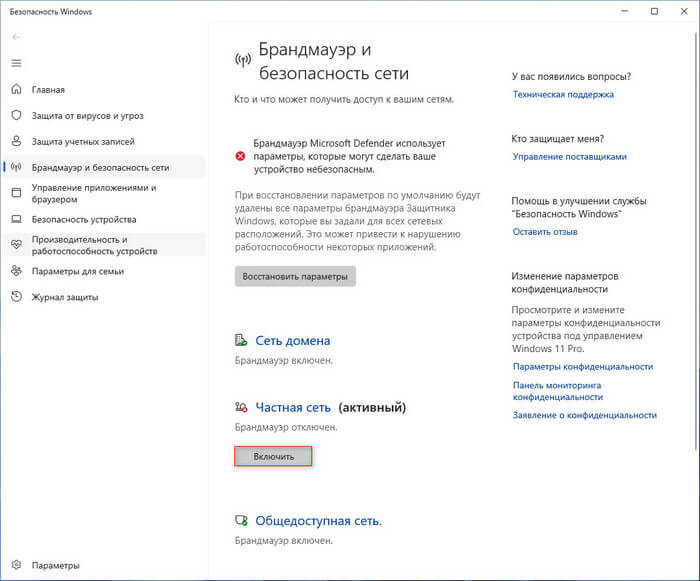Click the device performance heart icon

click(16, 245)
